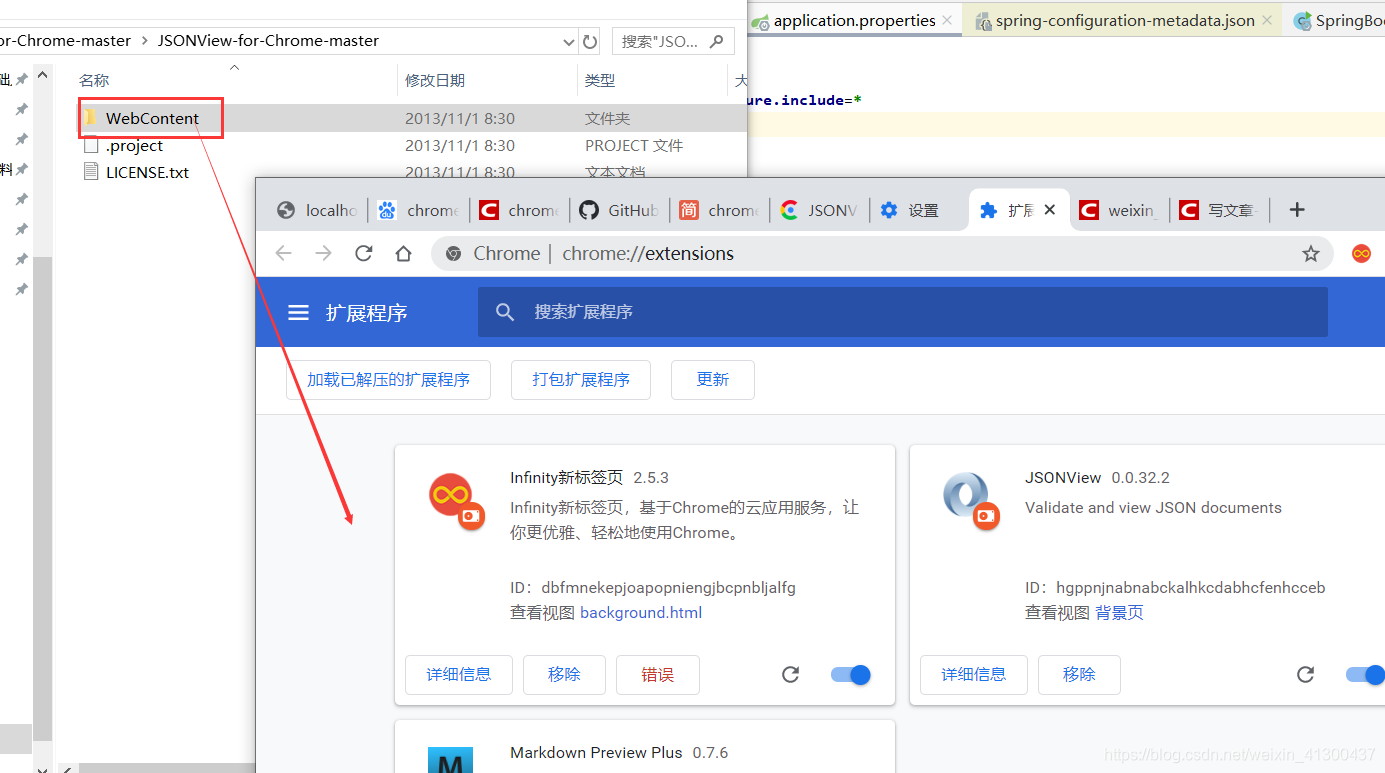The height and width of the screenshot is (773, 1385).
Task: Reload the JSONView extension
Action: pyautogui.click(x=1305, y=675)
